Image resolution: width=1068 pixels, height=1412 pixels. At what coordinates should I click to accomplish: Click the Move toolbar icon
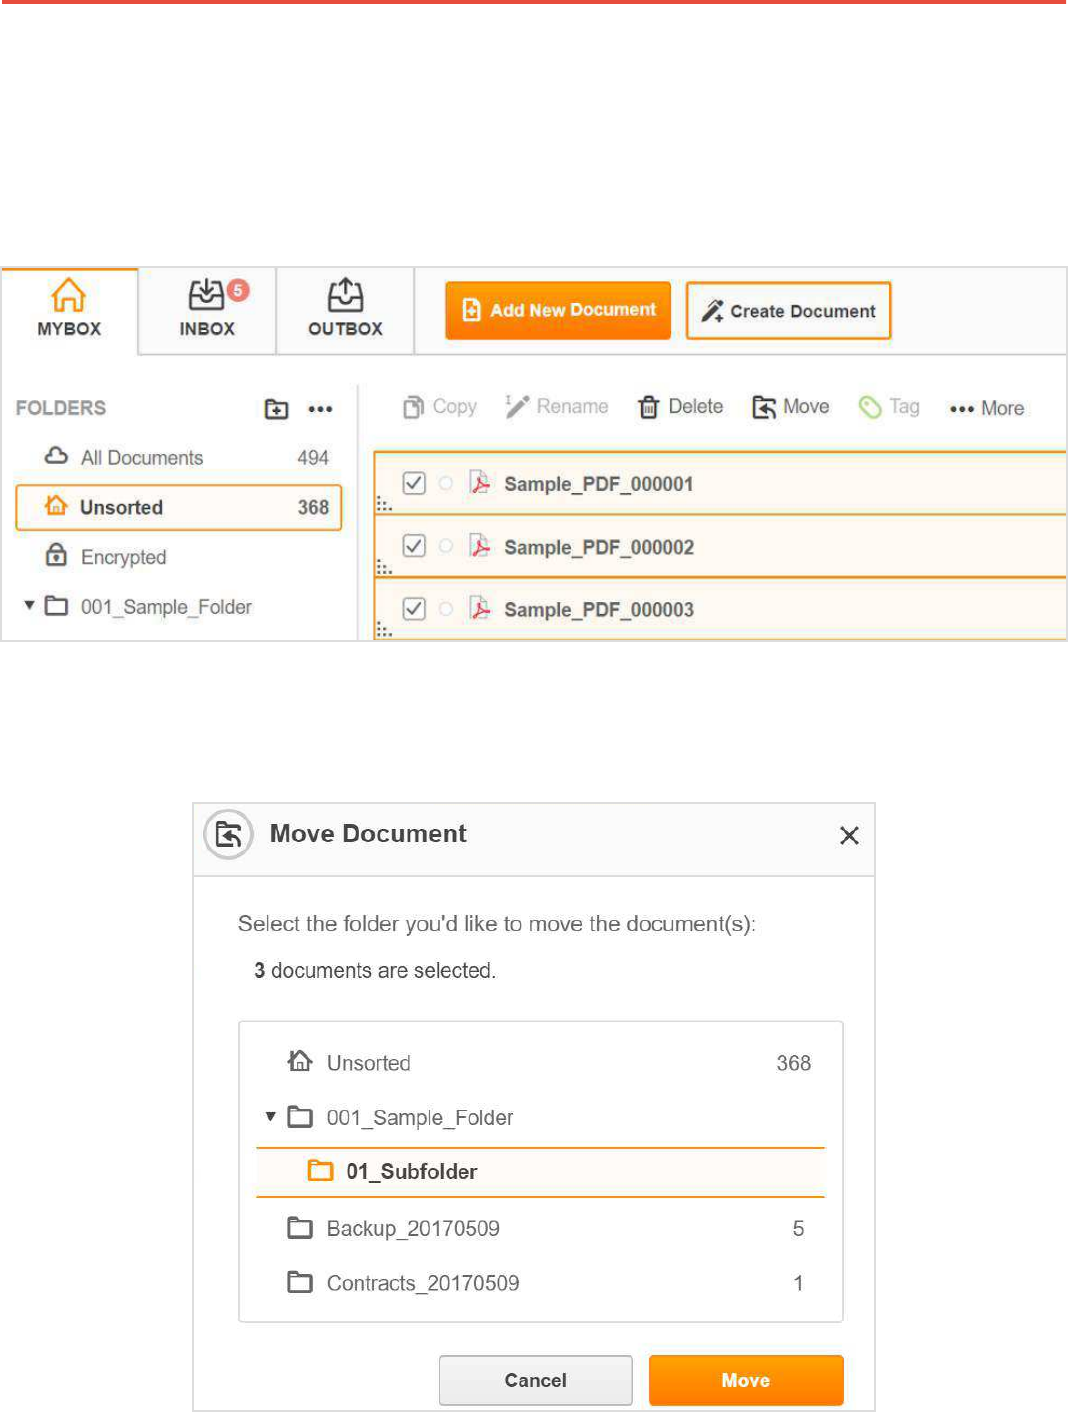click(764, 407)
